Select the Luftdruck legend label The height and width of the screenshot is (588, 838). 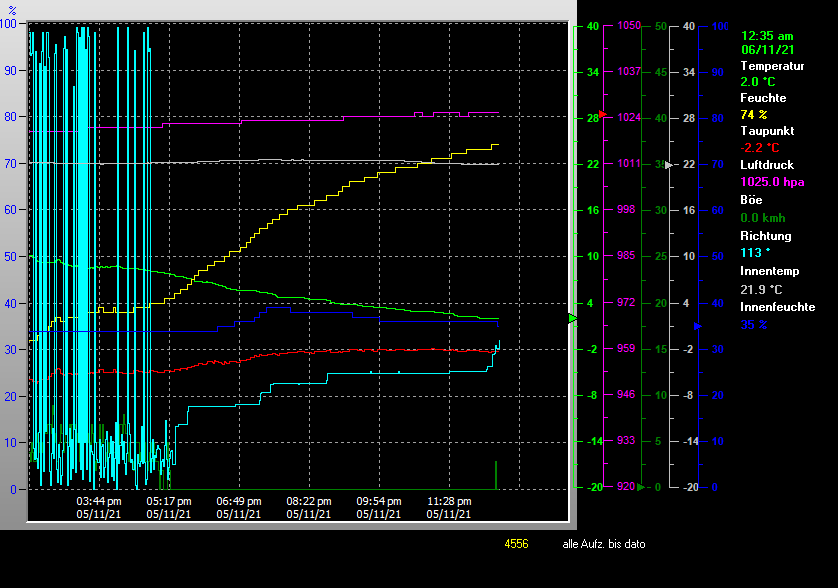[767, 164]
